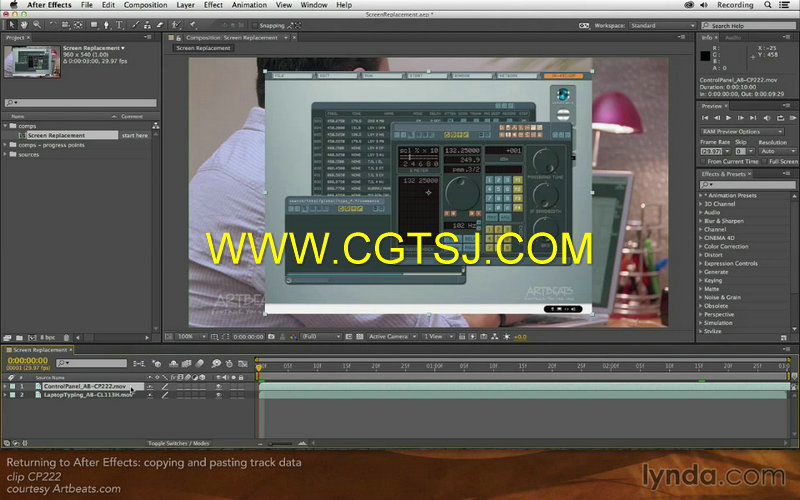Viewport: 800px width, 500px height.
Task: Open the Workspace Standard dropdown
Action: pos(662,26)
